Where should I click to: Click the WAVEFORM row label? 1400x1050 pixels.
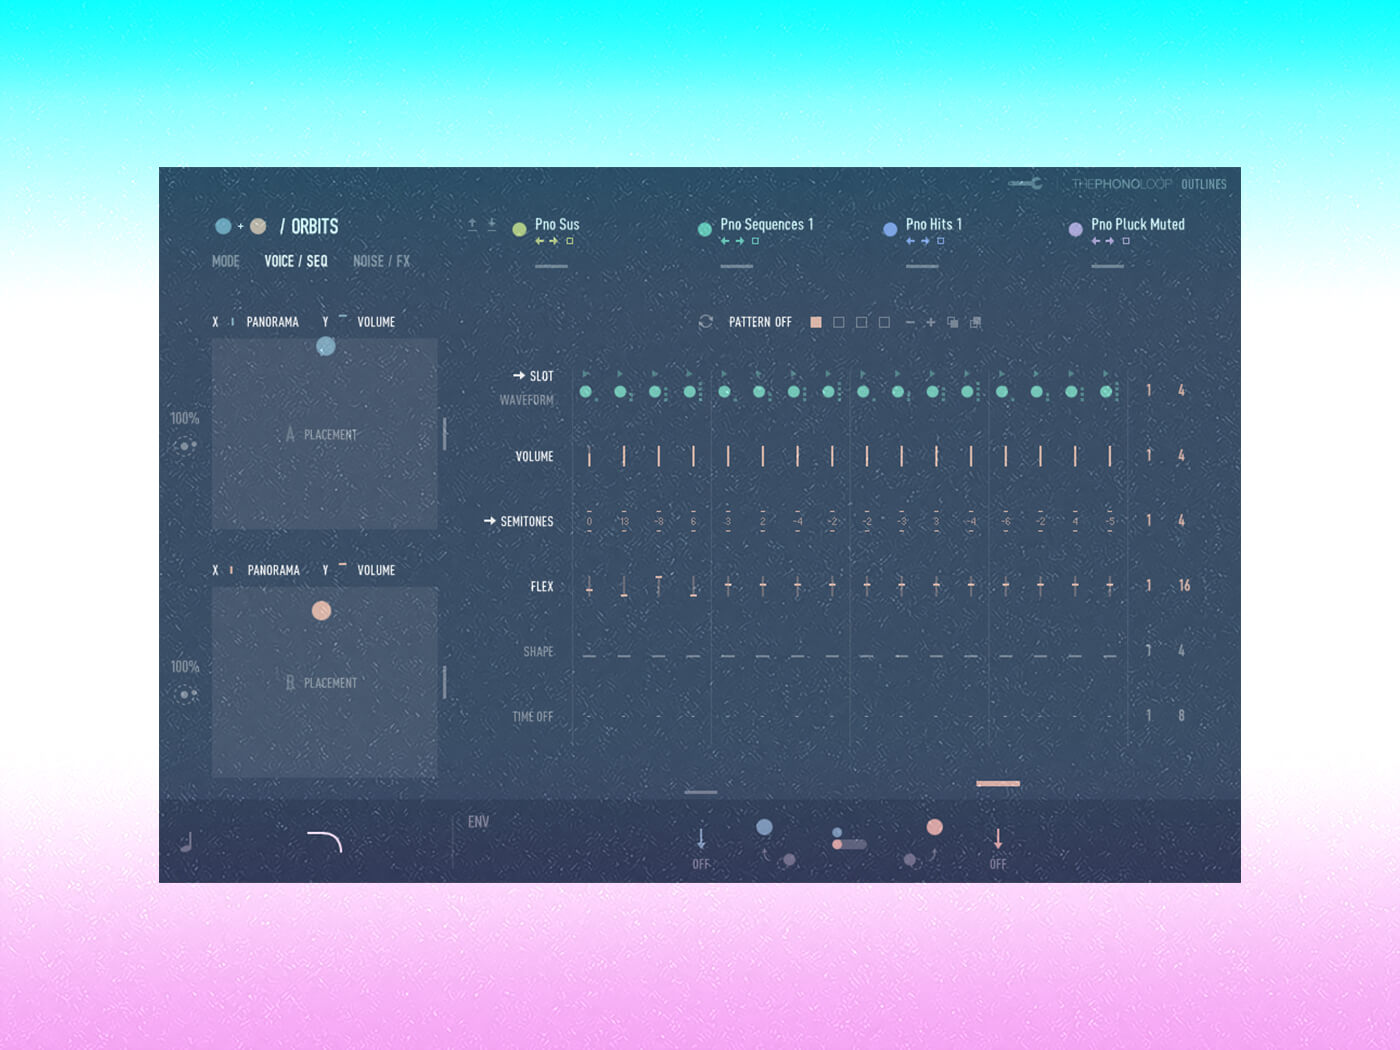click(527, 400)
